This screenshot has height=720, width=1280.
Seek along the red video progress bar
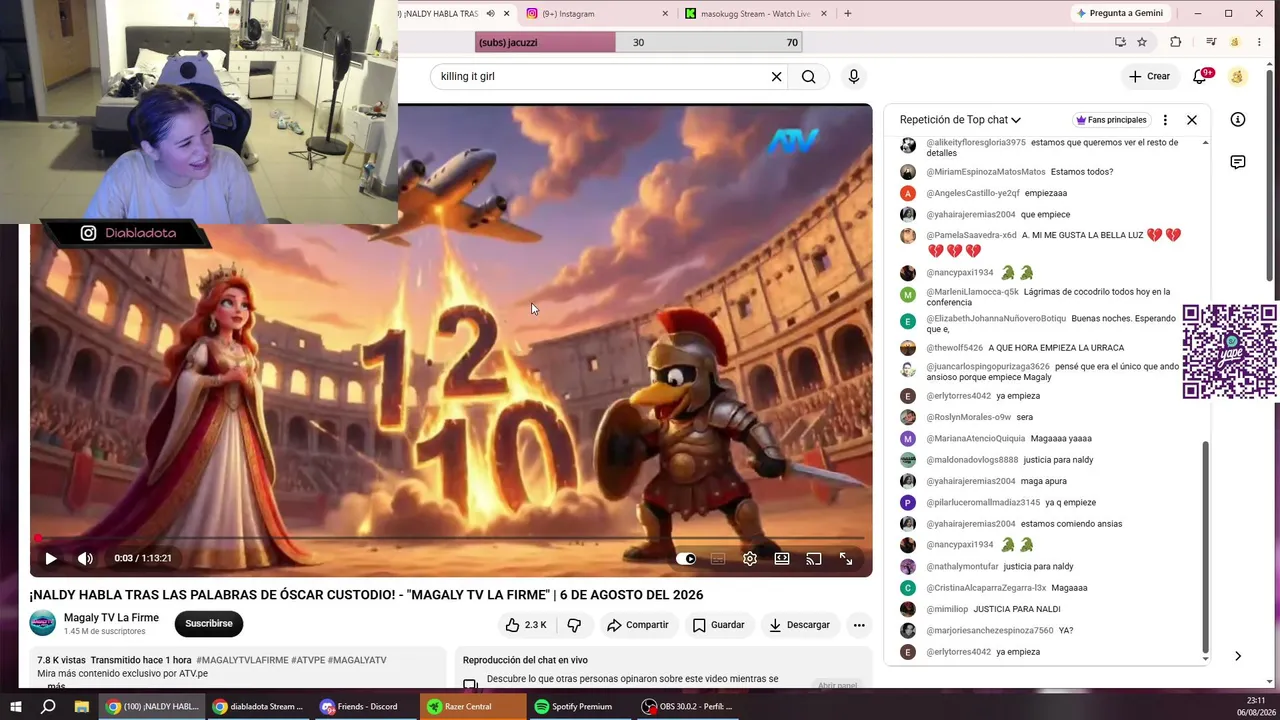click(451, 538)
